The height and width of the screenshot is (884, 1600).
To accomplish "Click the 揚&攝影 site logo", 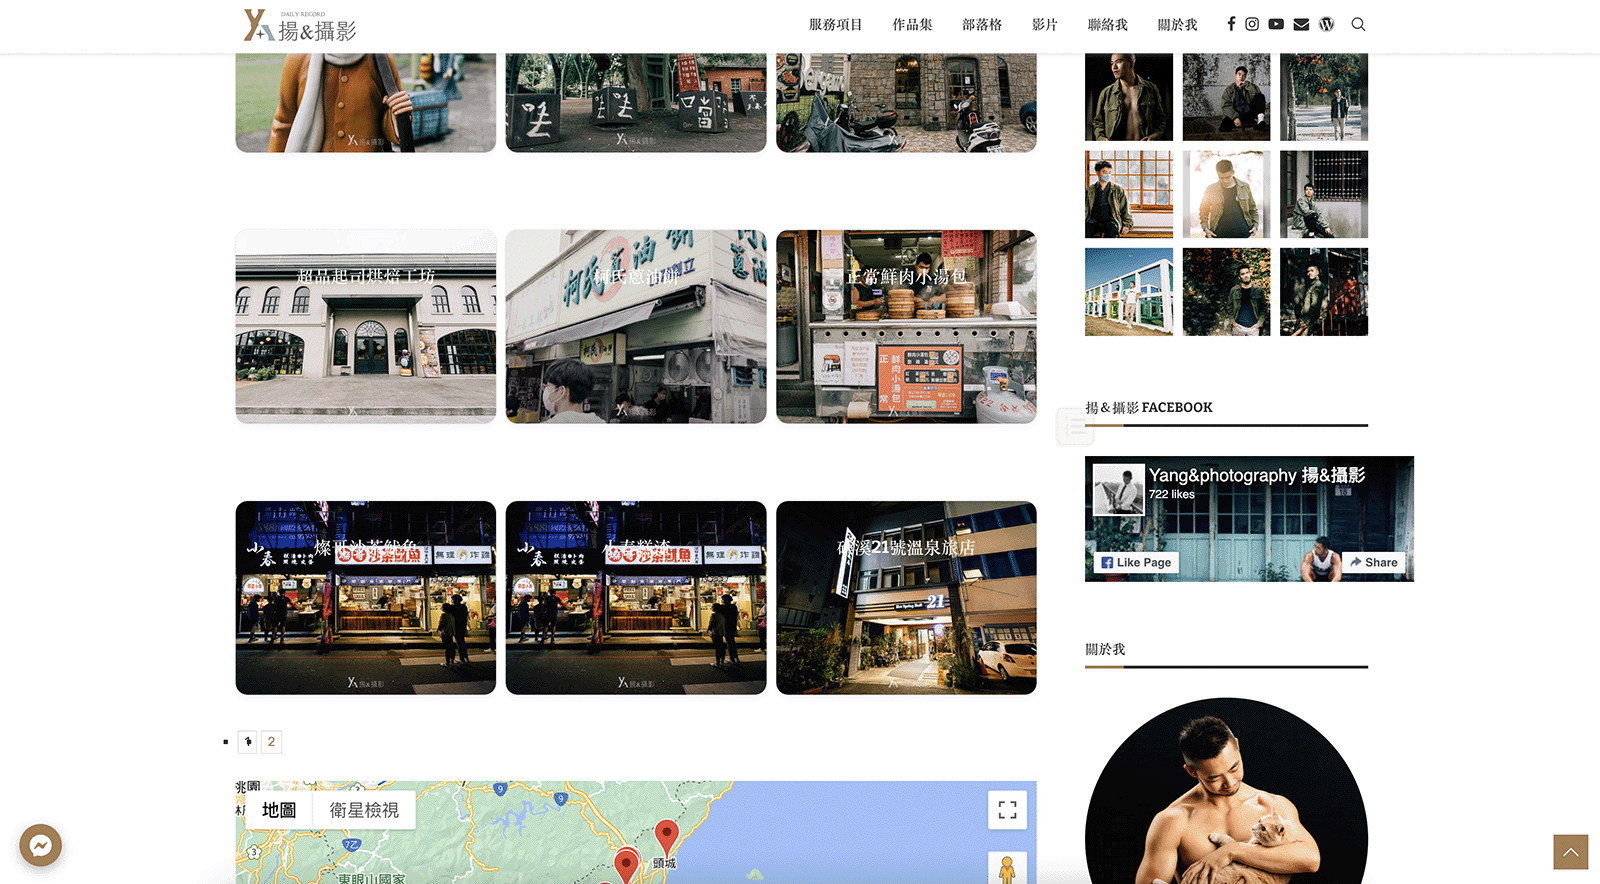I will pyautogui.click(x=300, y=25).
